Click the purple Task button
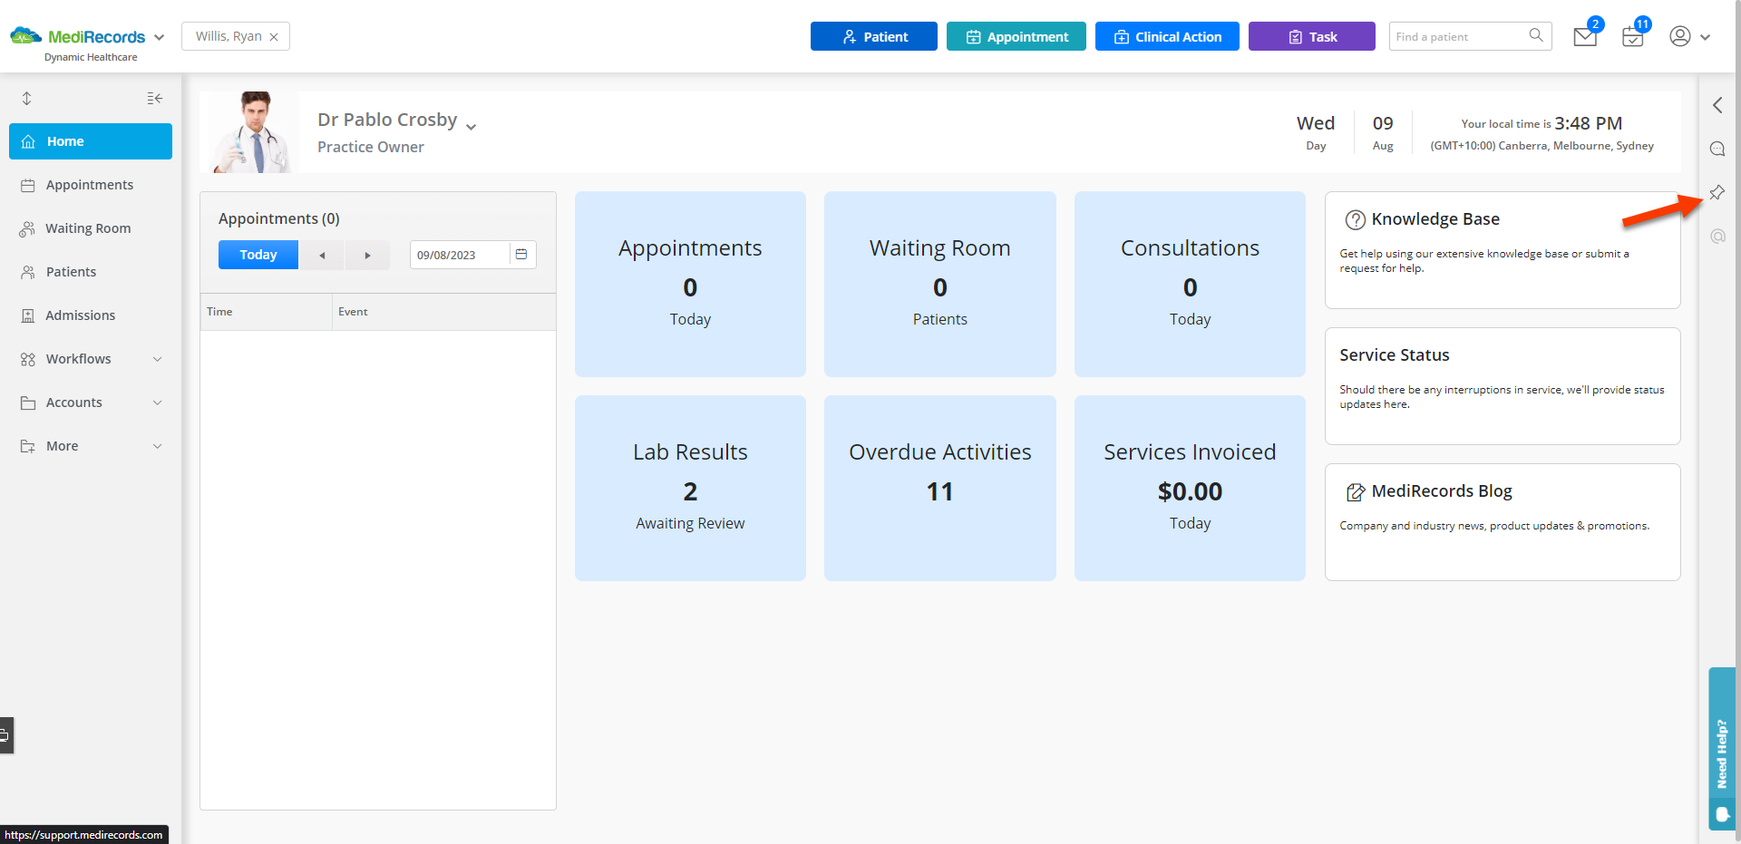 1312,36
